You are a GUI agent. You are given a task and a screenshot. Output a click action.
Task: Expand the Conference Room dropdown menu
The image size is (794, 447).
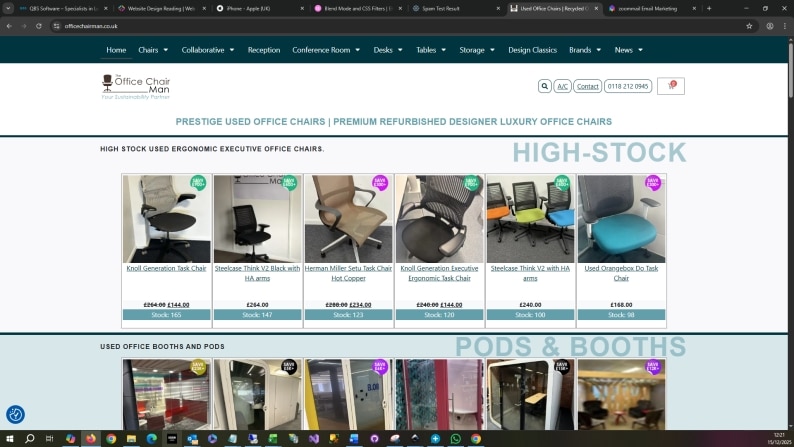326,50
